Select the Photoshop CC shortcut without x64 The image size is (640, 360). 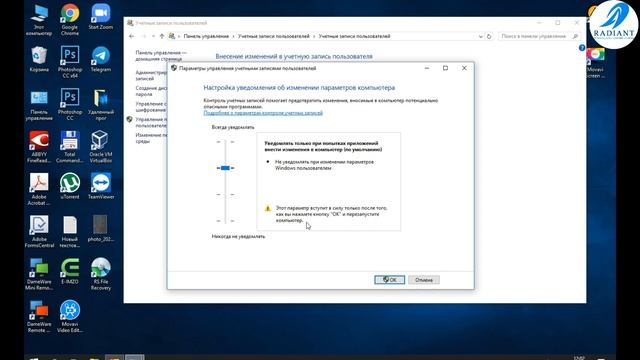click(x=70, y=104)
